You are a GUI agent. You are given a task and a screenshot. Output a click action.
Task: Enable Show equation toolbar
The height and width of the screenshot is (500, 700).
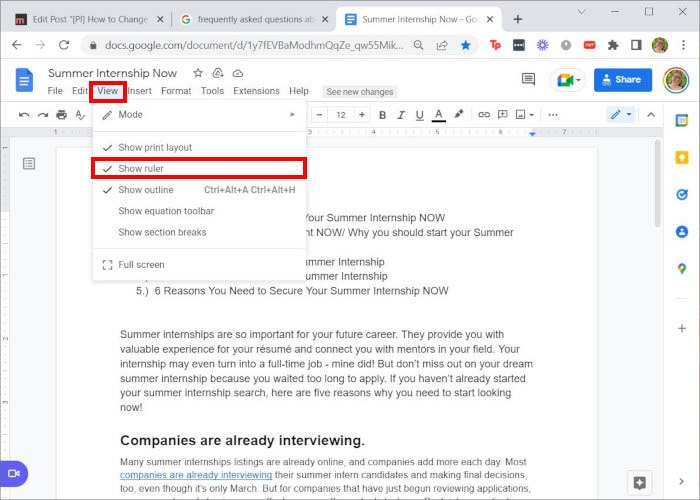click(199, 211)
